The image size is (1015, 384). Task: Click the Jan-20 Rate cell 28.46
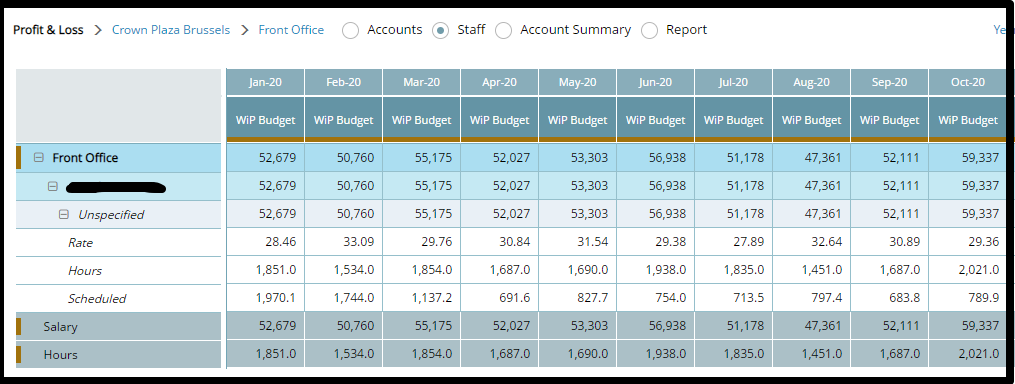pos(265,242)
